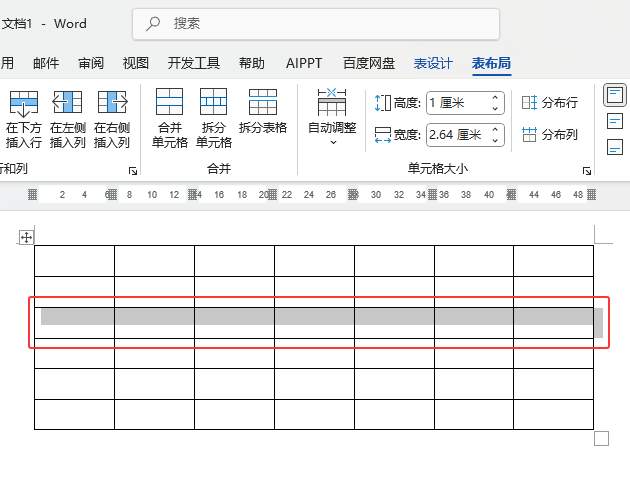The image size is (630, 482).
Task: Open the Review (审阅) tab
Action: [91, 63]
